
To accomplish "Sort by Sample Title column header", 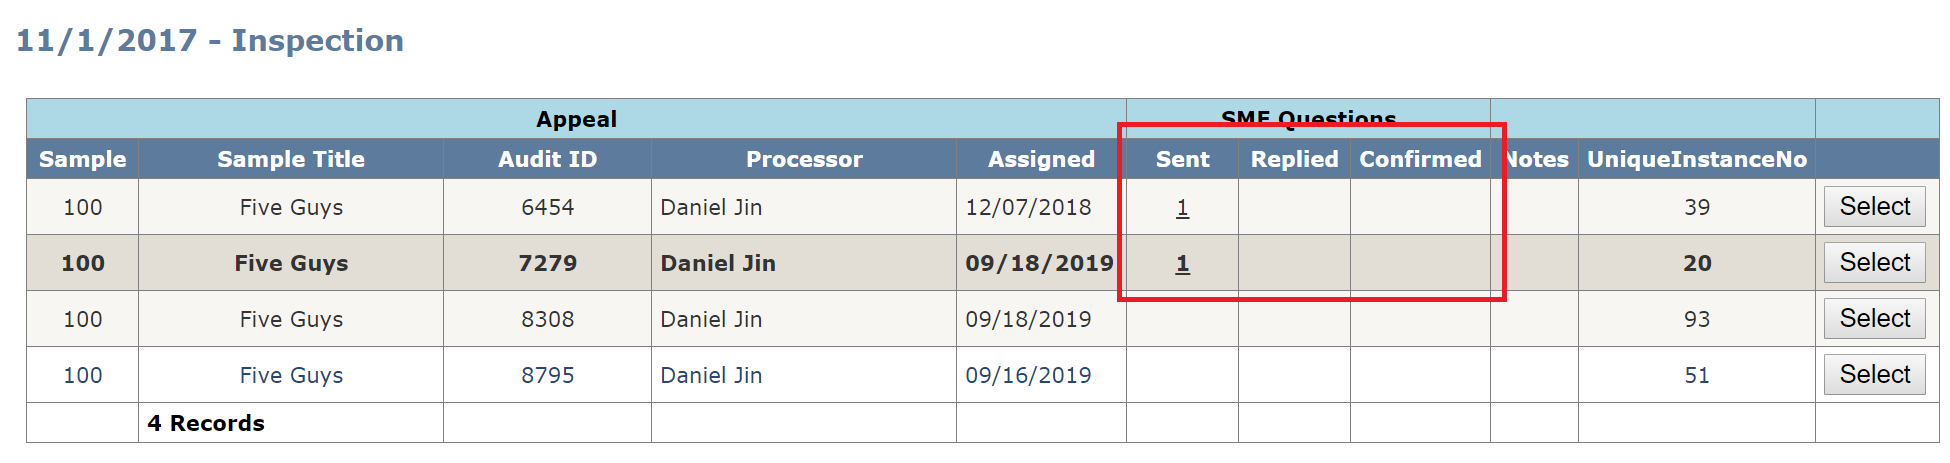I will point(291,159).
